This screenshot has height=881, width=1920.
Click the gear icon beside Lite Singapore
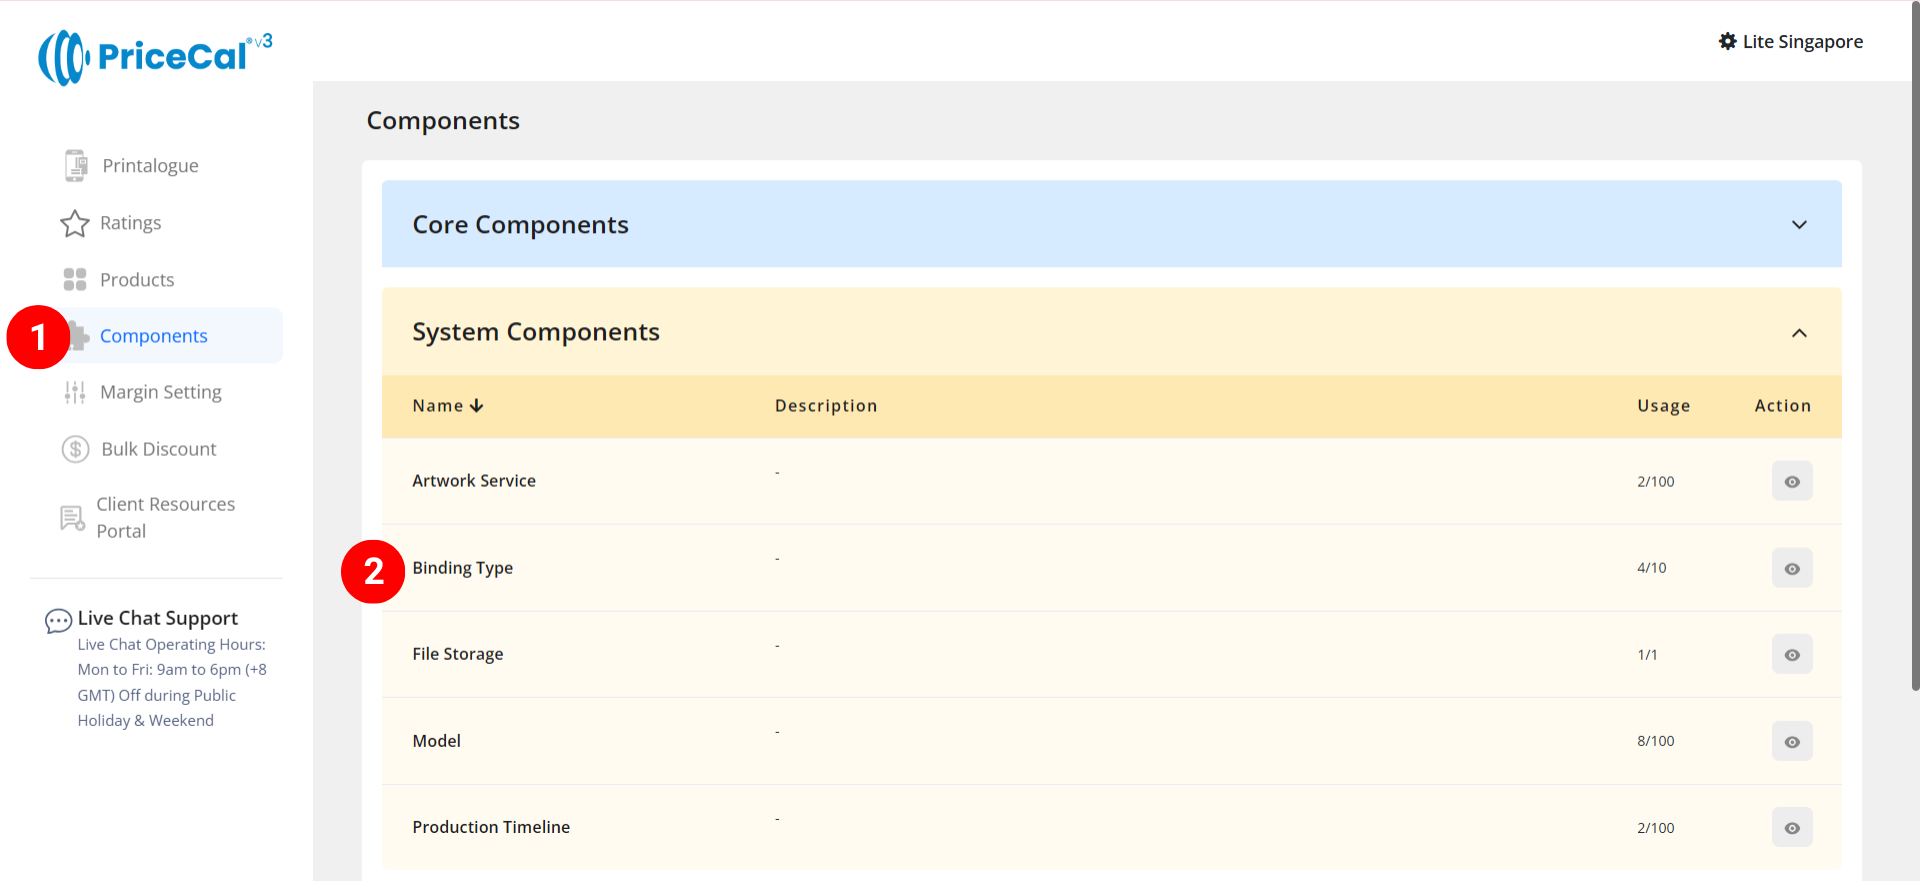pos(1727,42)
